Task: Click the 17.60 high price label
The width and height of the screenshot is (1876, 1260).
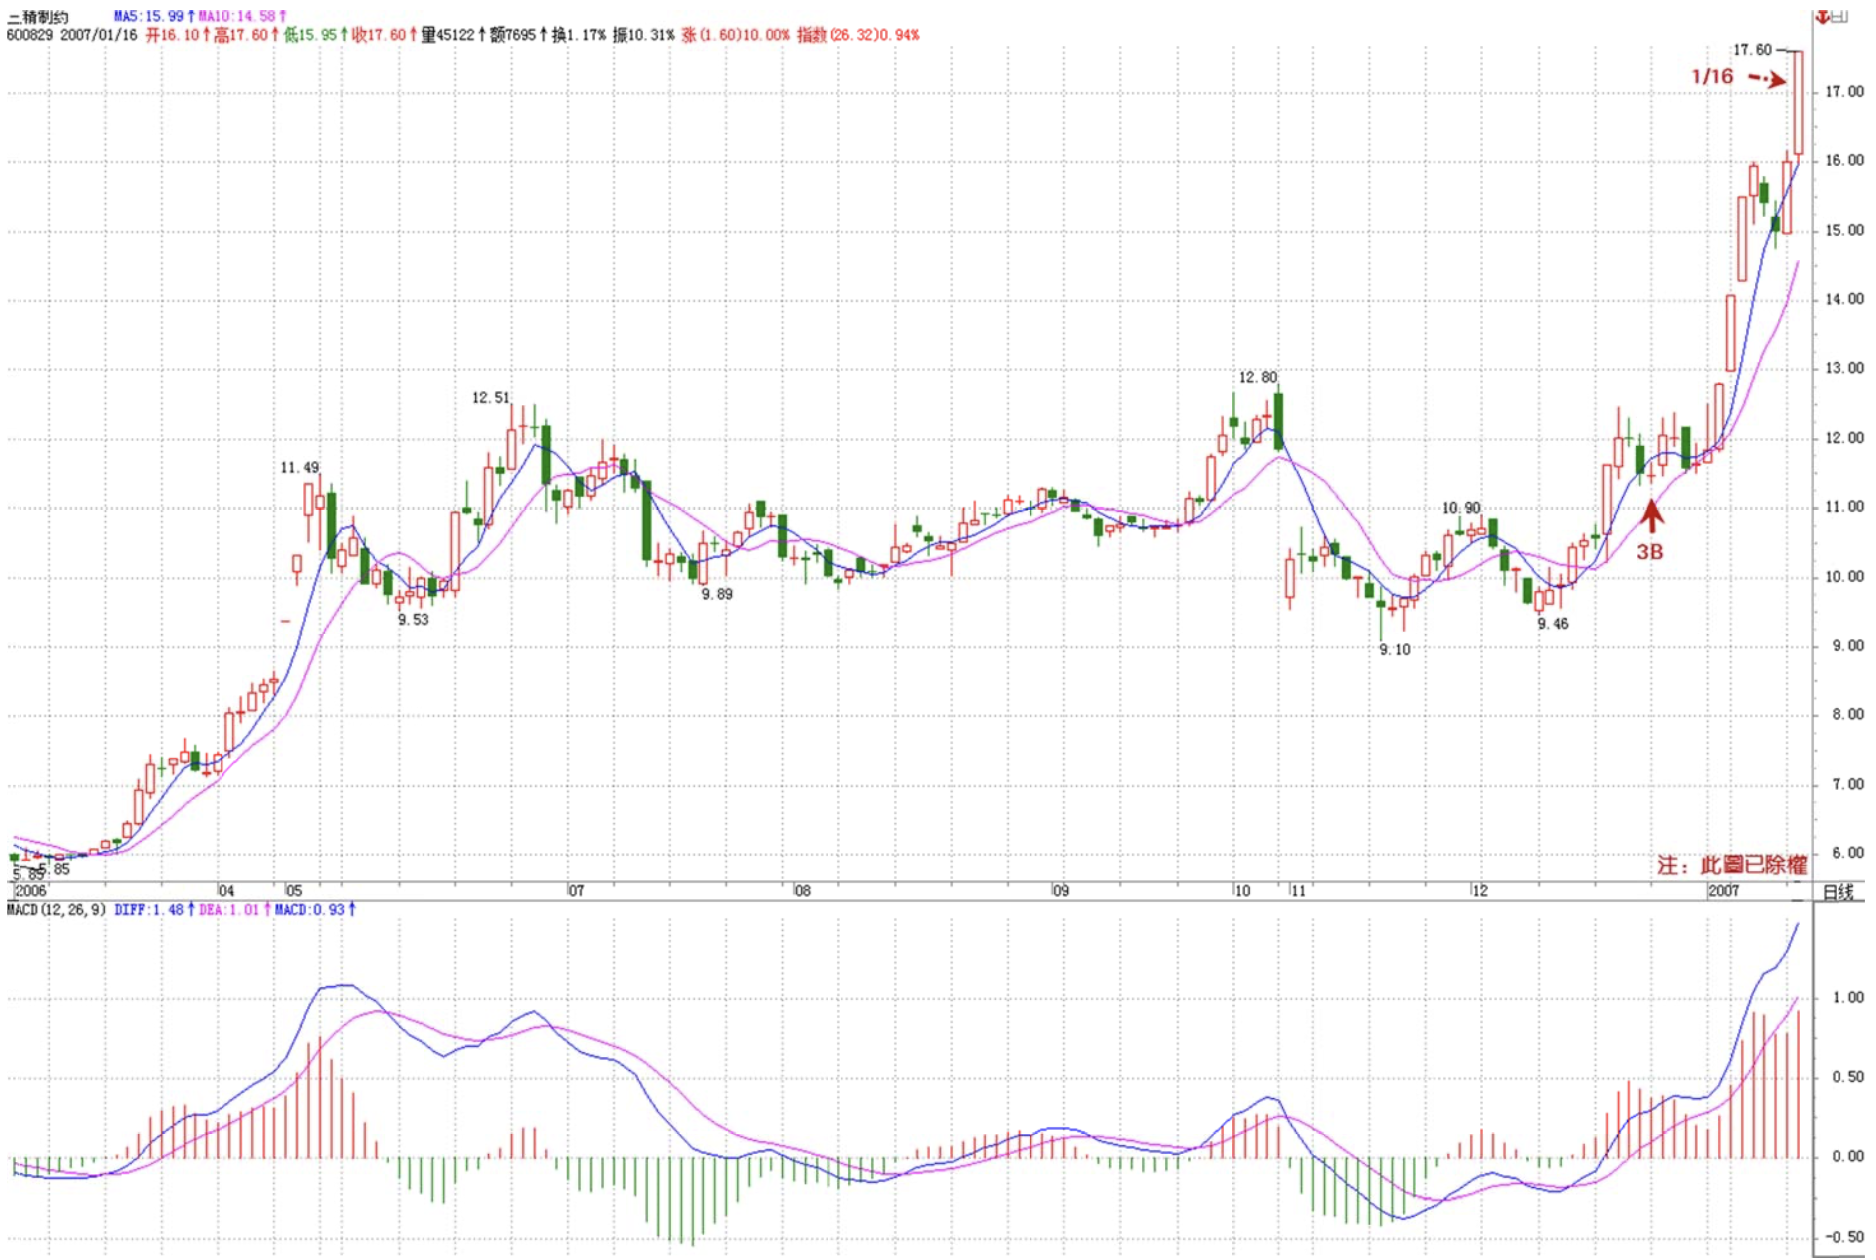Action: (1752, 49)
